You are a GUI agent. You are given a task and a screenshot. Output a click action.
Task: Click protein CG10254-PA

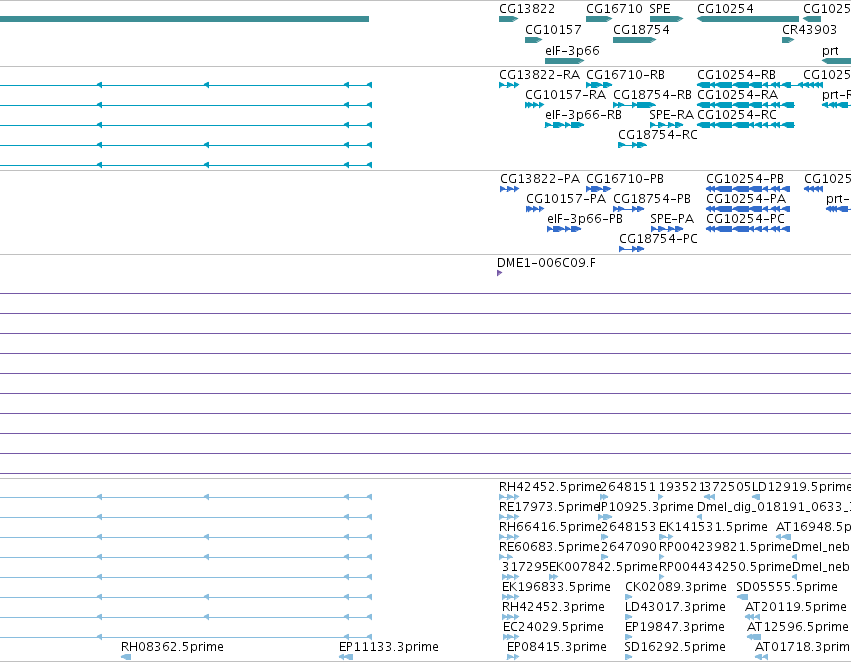[746, 199]
